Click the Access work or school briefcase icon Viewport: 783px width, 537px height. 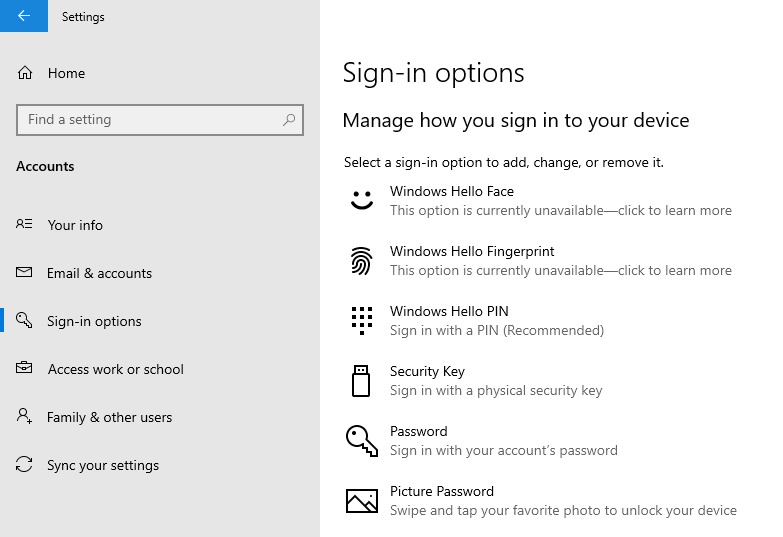pos(24,368)
